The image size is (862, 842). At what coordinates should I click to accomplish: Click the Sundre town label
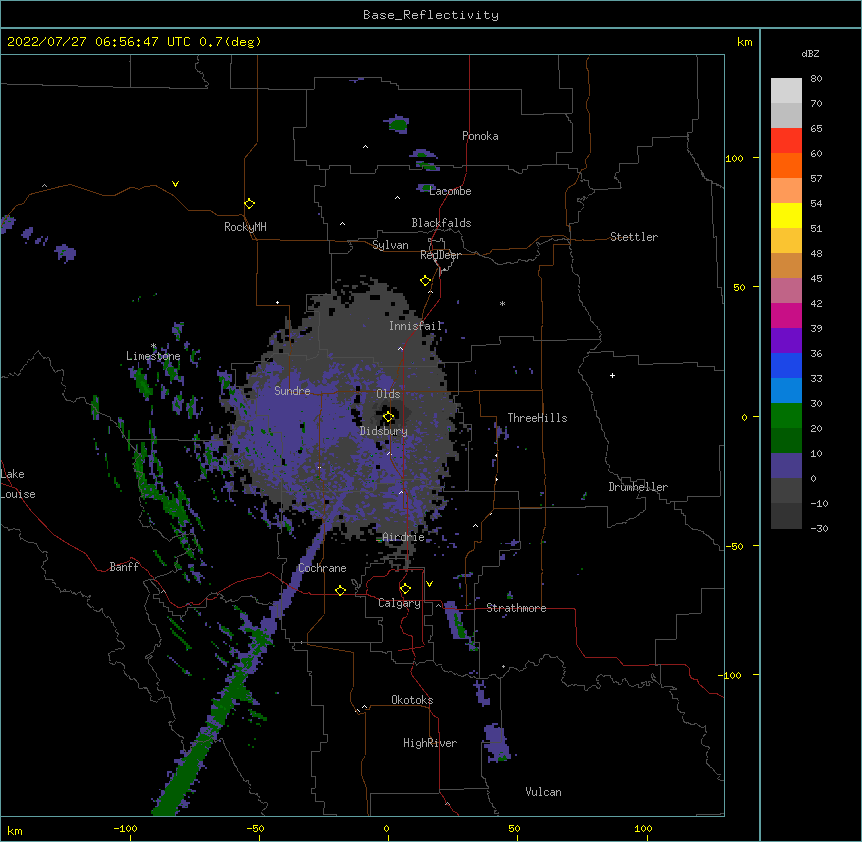pos(292,391)
